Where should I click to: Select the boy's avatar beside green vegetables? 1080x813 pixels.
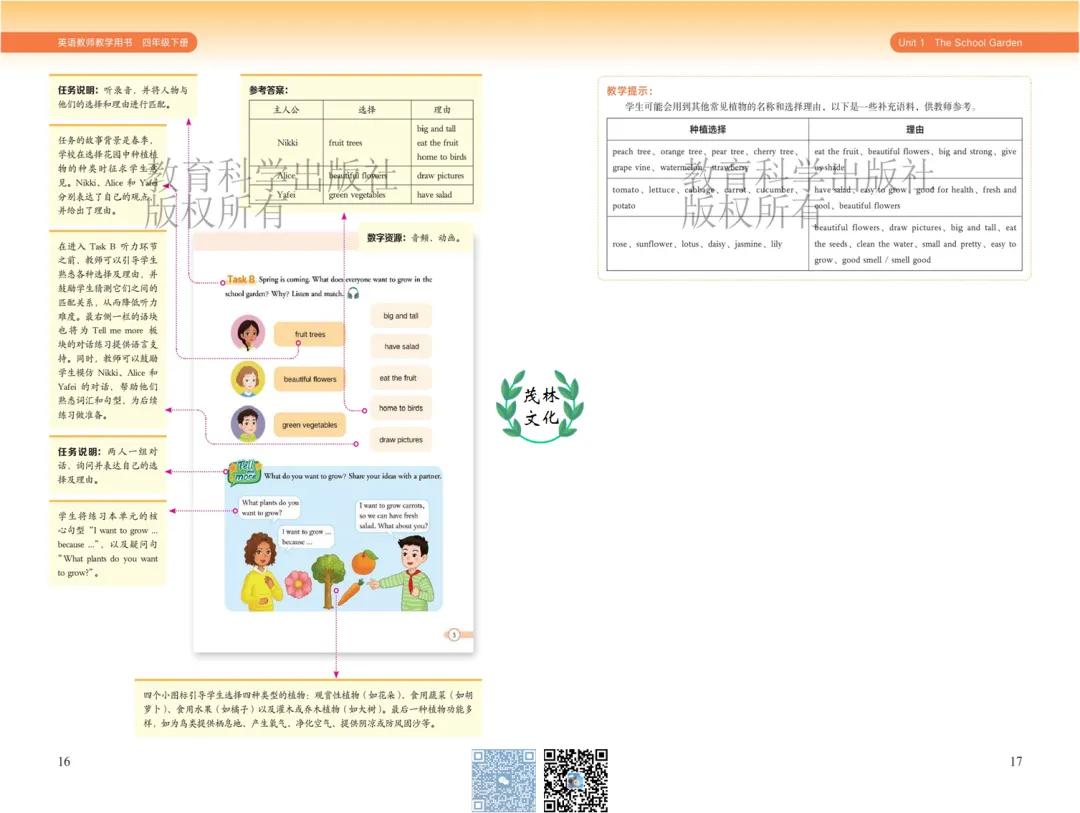pyautogui.click(x=248, y=424)
